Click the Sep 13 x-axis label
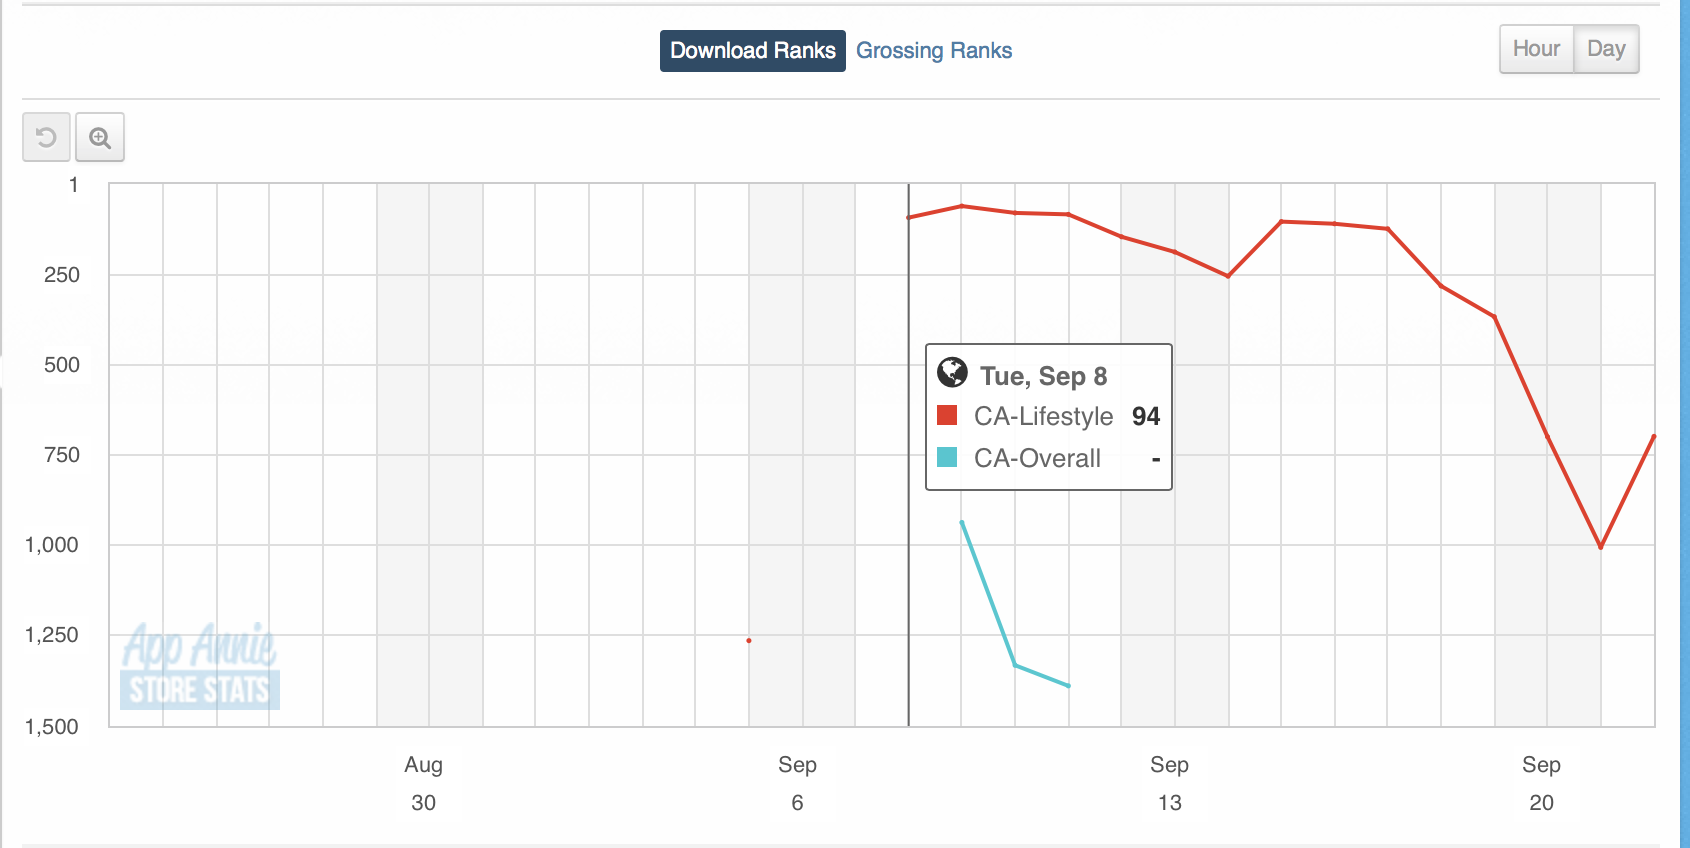This screenshot has width=1690, height=848. [1169, 783]
